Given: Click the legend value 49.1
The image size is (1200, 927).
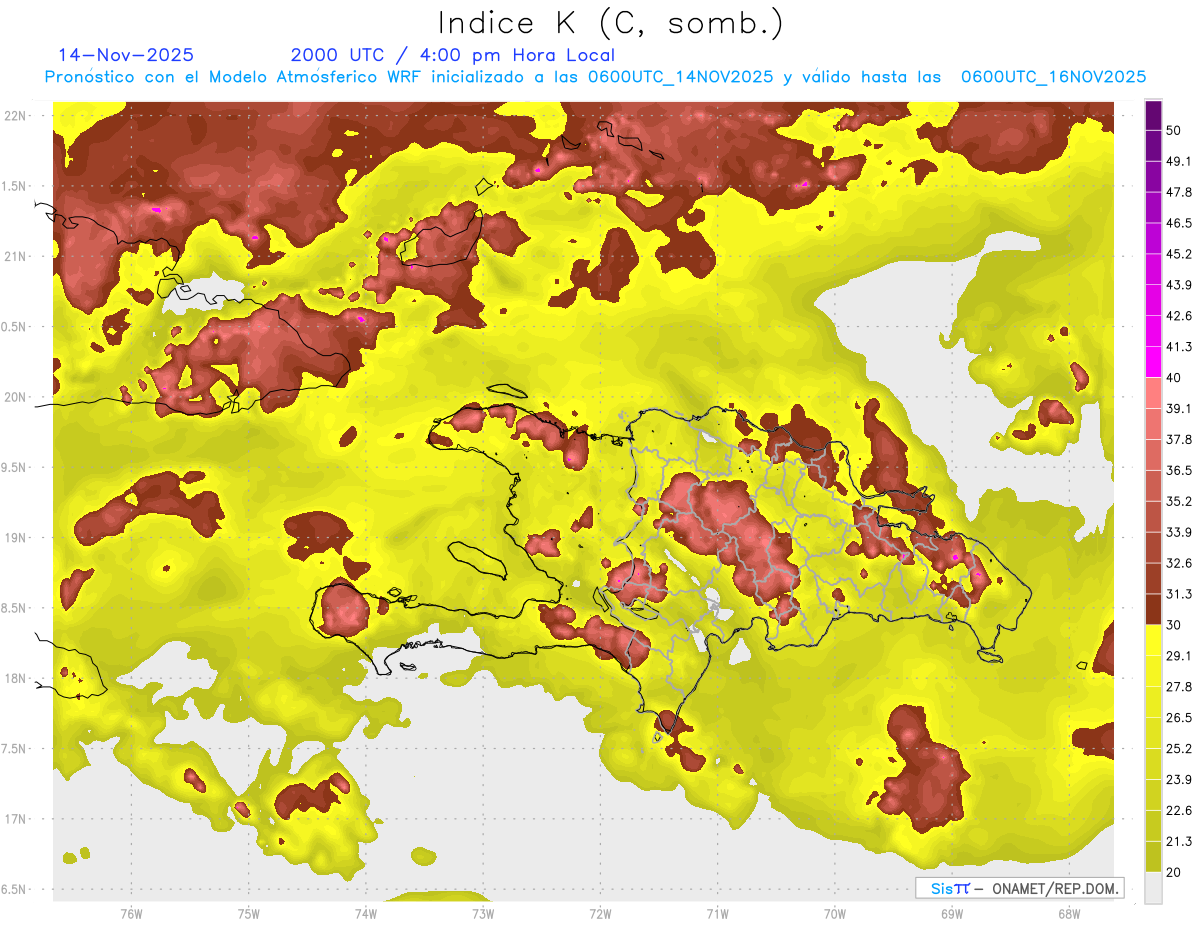Looking at the screenshot, I should pyautogui.click(x=1179, y=161).
